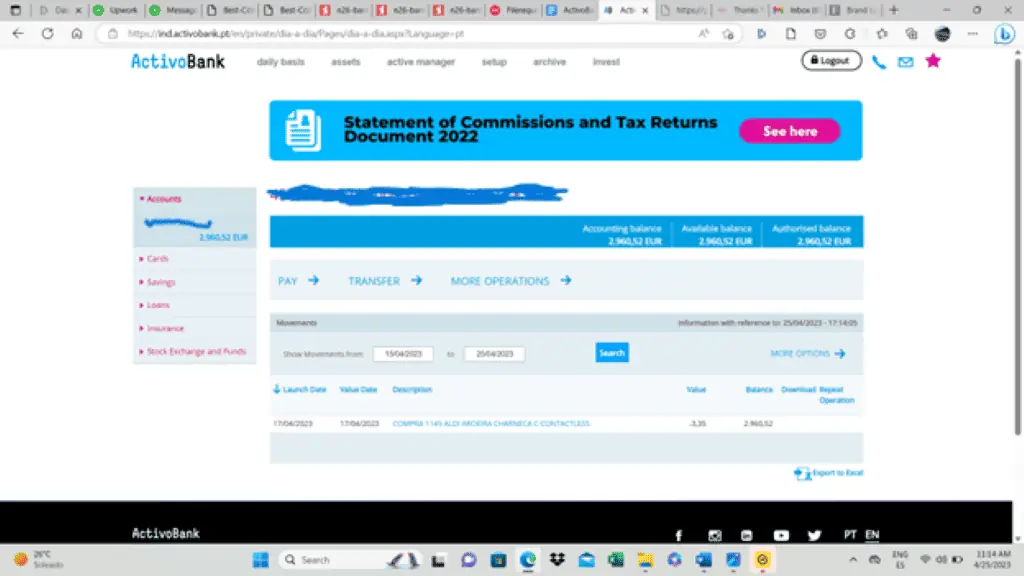Open the PAY operation link
Viewport: 1024px width, 576px height.
tap(298, 281)
